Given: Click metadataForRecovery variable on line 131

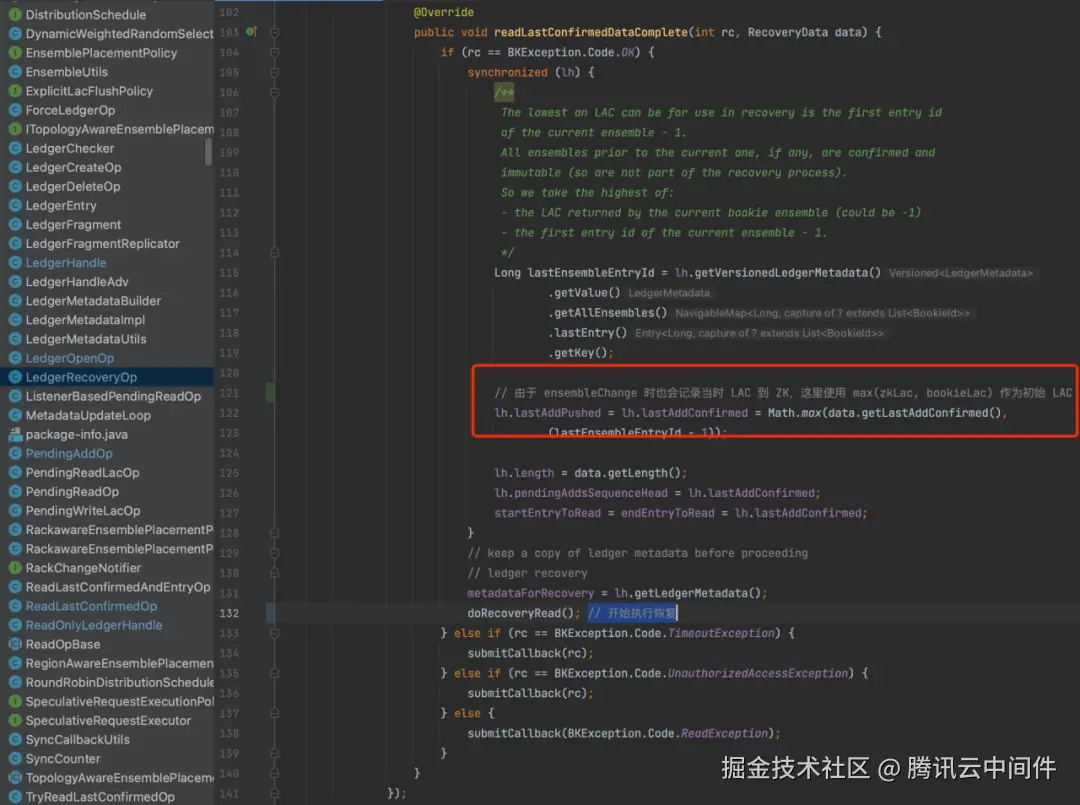Looking at the screenshot, I should click(530, 593).
